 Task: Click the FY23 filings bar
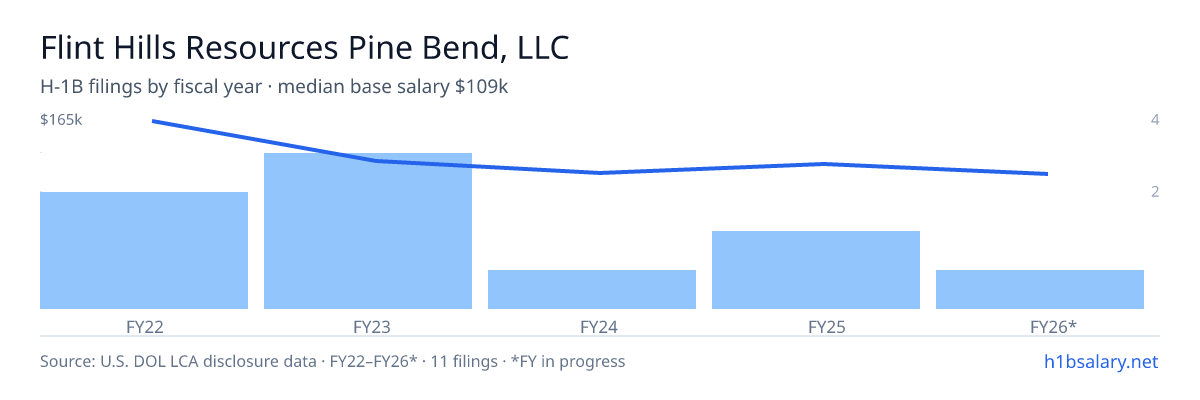pos(368,231)
